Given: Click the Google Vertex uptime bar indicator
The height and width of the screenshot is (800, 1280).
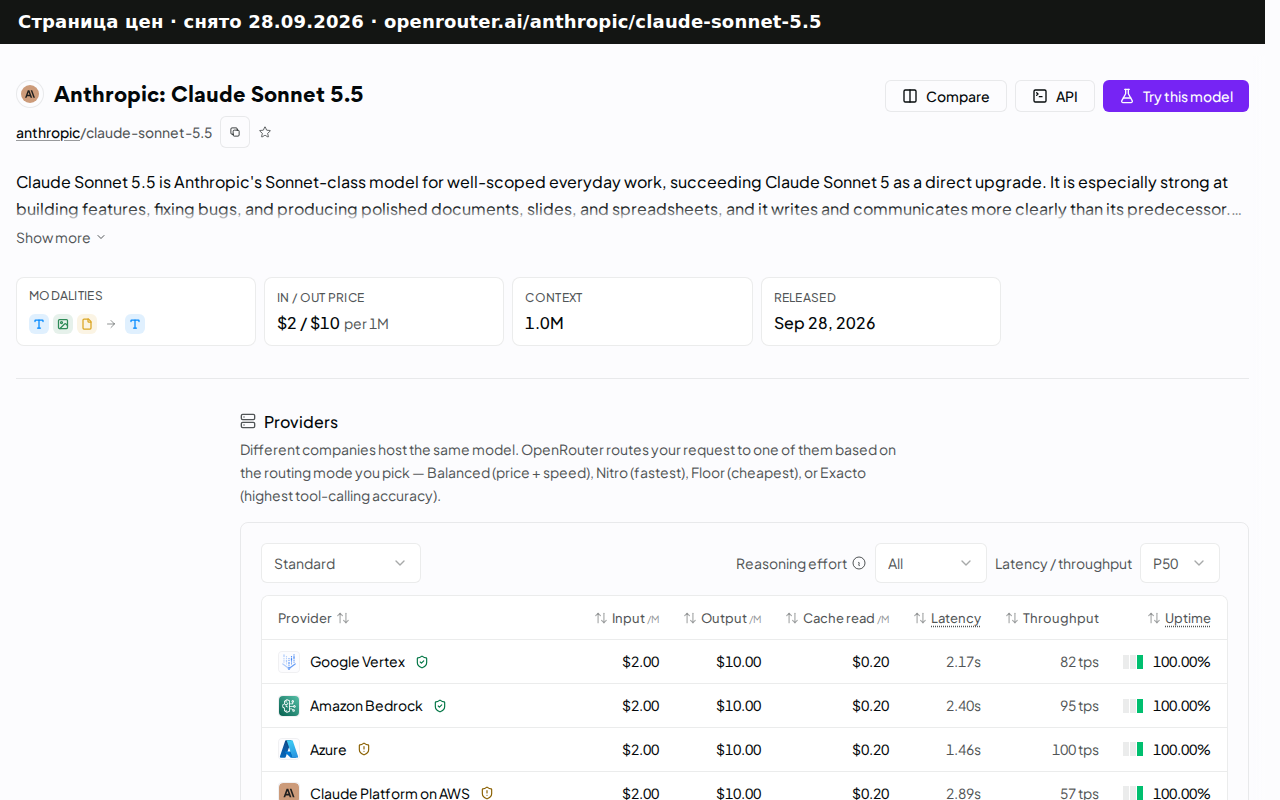Looking at the screenshot, I should tap(1133, 662).
